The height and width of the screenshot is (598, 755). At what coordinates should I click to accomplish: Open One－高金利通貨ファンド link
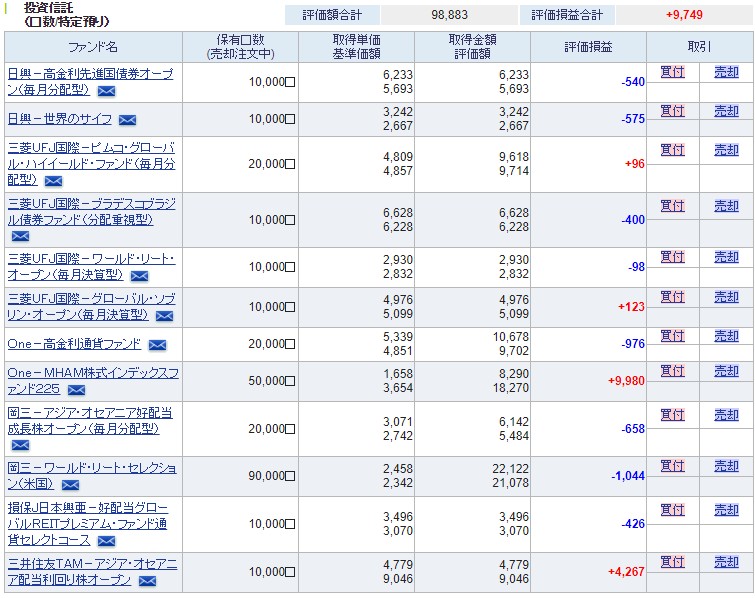pos(74,344)
